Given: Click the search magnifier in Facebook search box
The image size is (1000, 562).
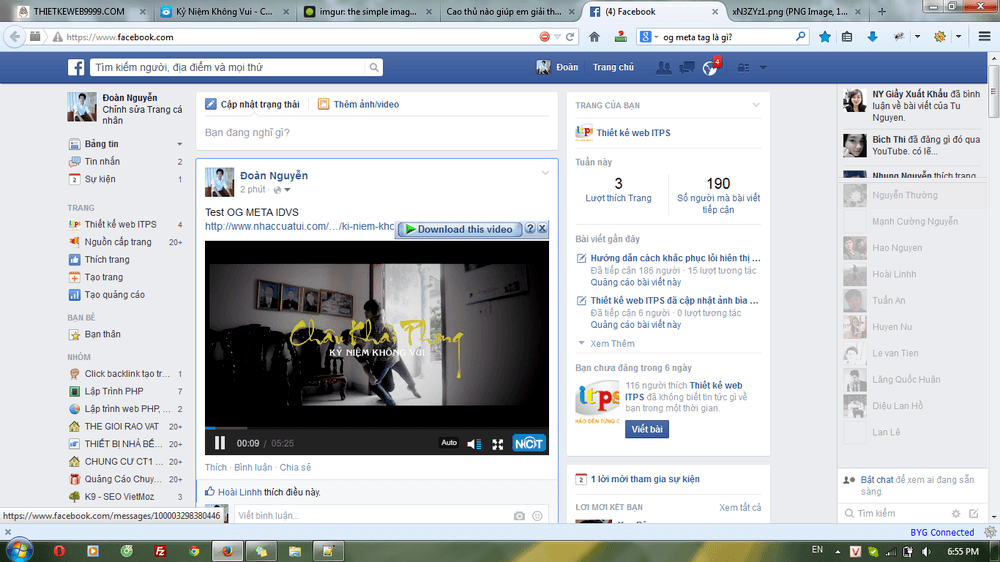Looking at the screenshot, I should coord(374,67).
